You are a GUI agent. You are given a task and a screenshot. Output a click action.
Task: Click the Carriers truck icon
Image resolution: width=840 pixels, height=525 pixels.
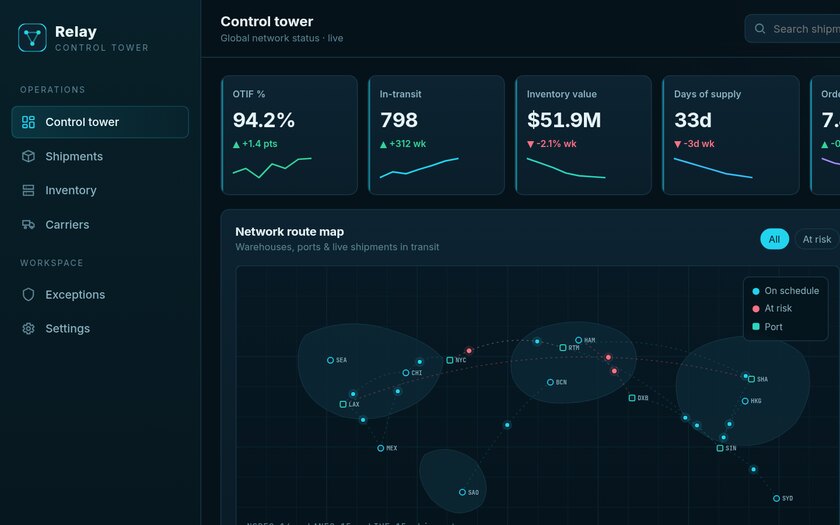(x=28, y=224)
